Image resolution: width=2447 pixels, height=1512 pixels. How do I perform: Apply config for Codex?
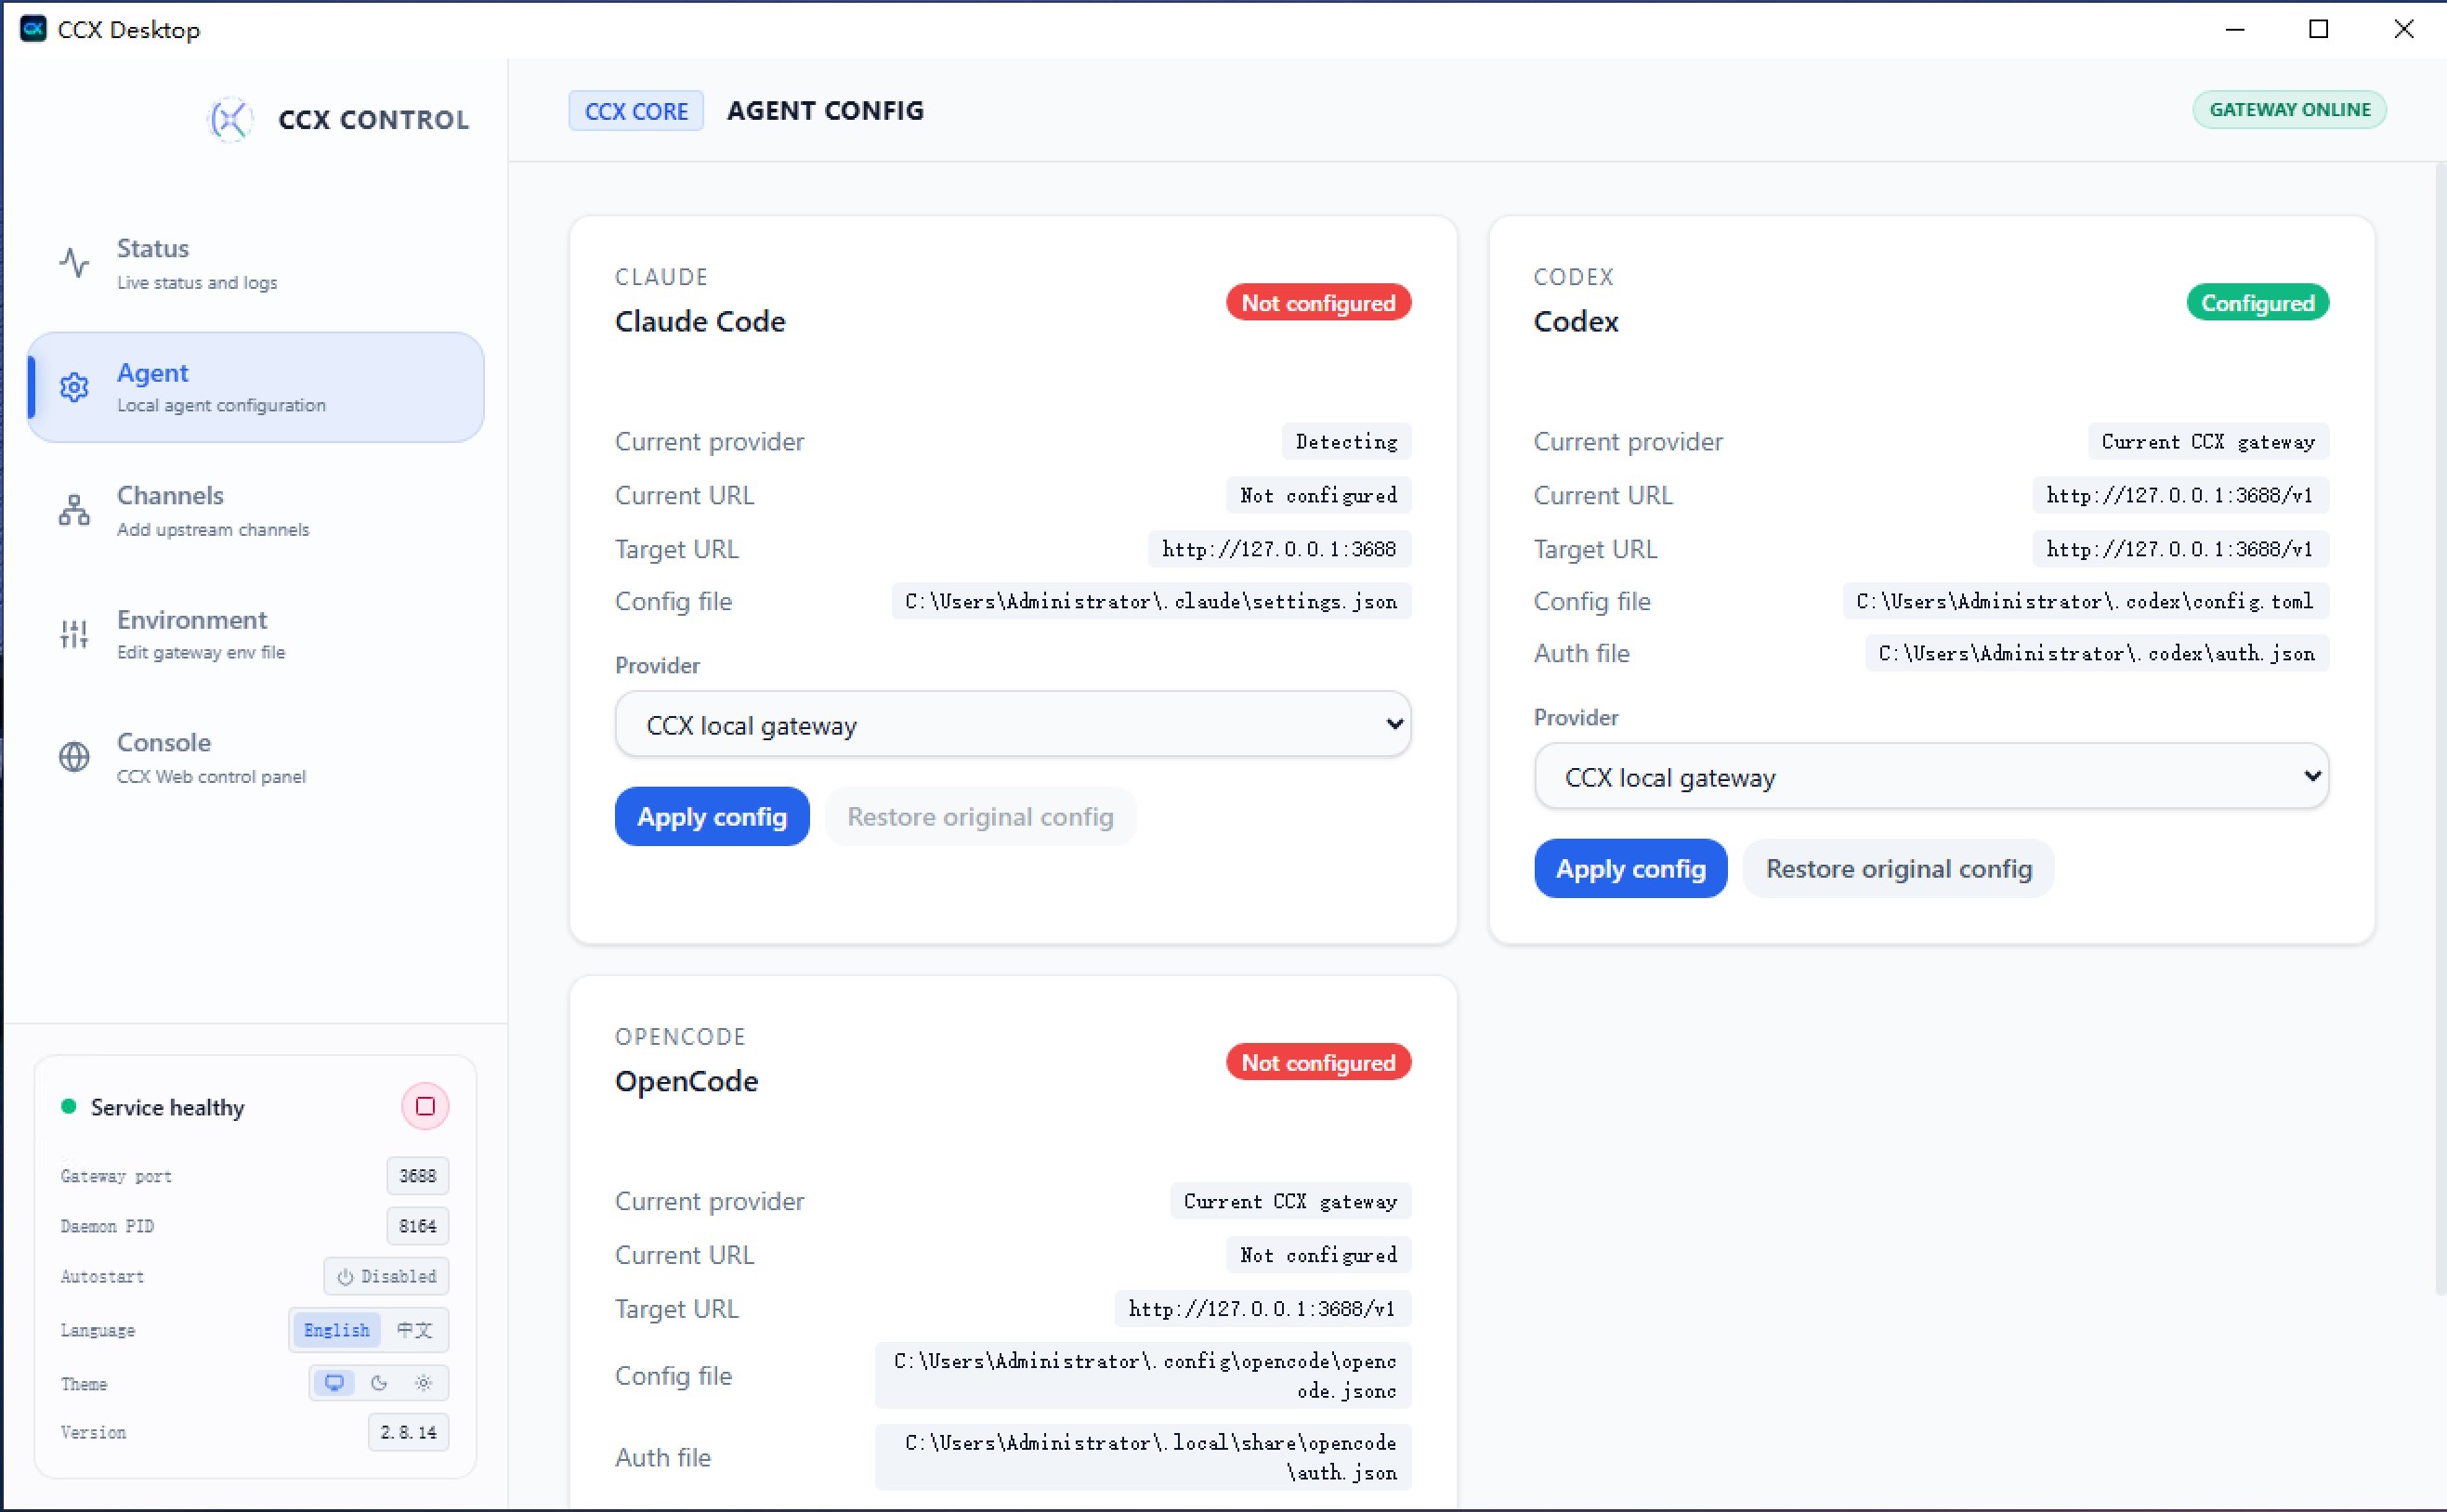(x=1630, y=868)
